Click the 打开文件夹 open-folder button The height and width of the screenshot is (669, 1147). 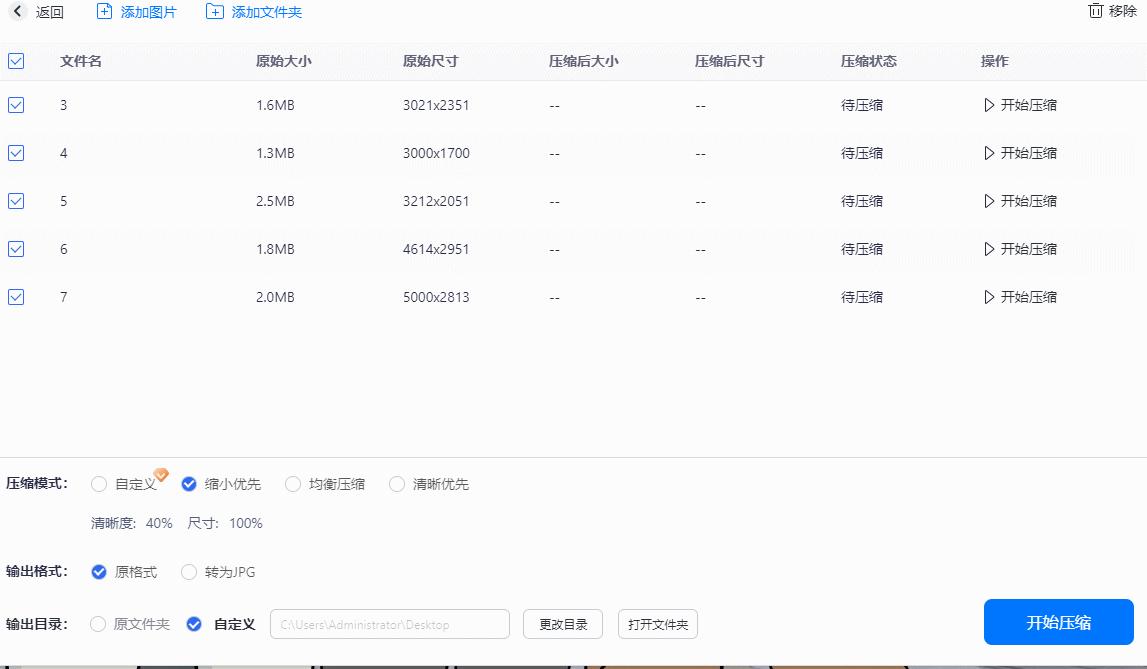click(657, 623)
